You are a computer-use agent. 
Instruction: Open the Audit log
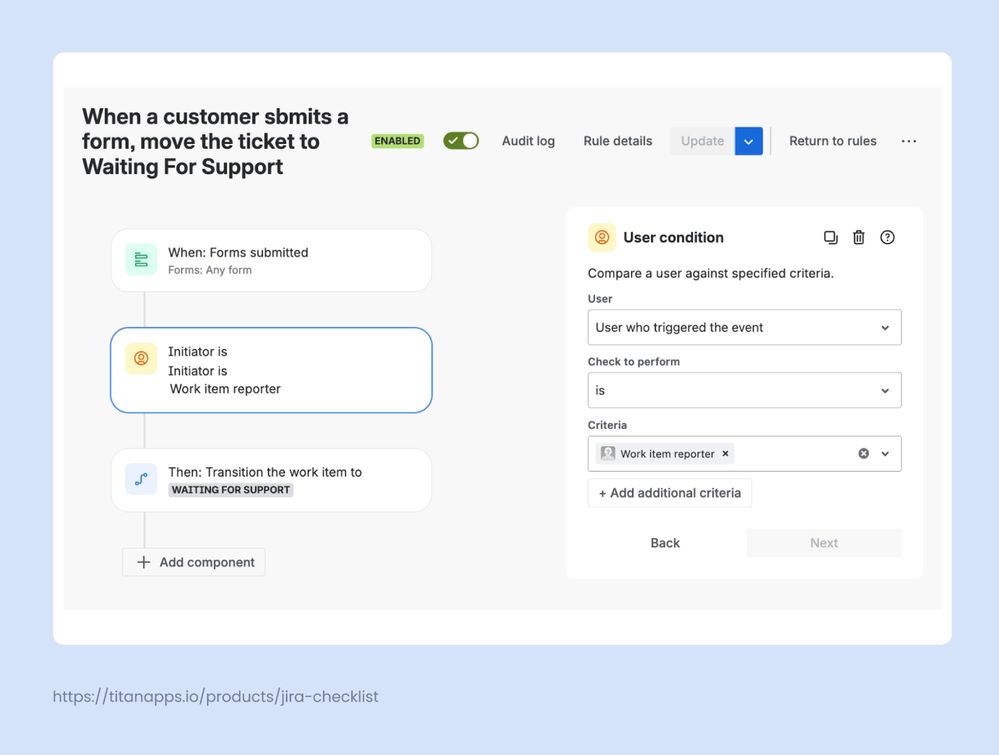pyautogui.click(x=528, y=140)
